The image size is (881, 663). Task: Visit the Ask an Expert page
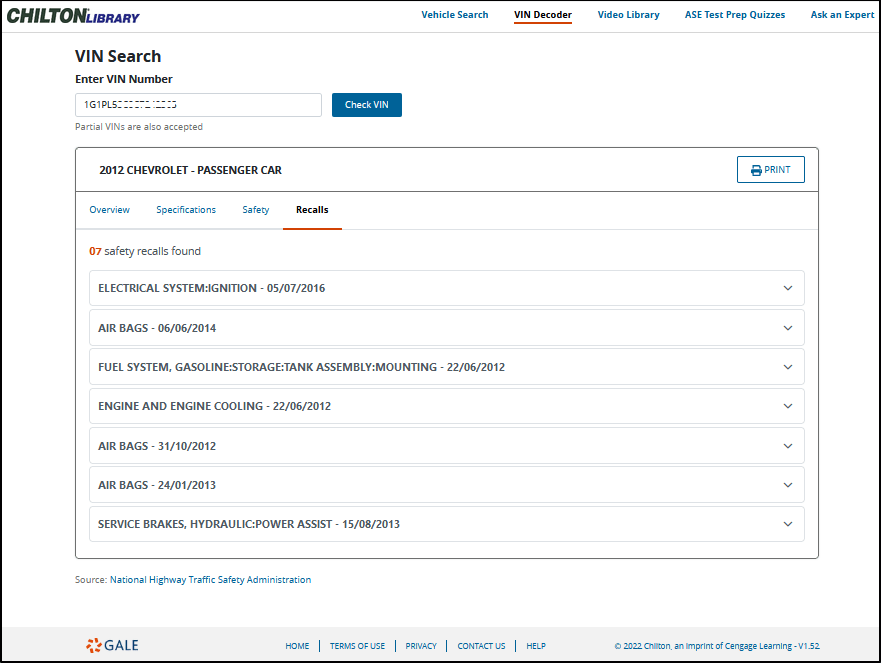pyautogui.click(x=841, y=15)
